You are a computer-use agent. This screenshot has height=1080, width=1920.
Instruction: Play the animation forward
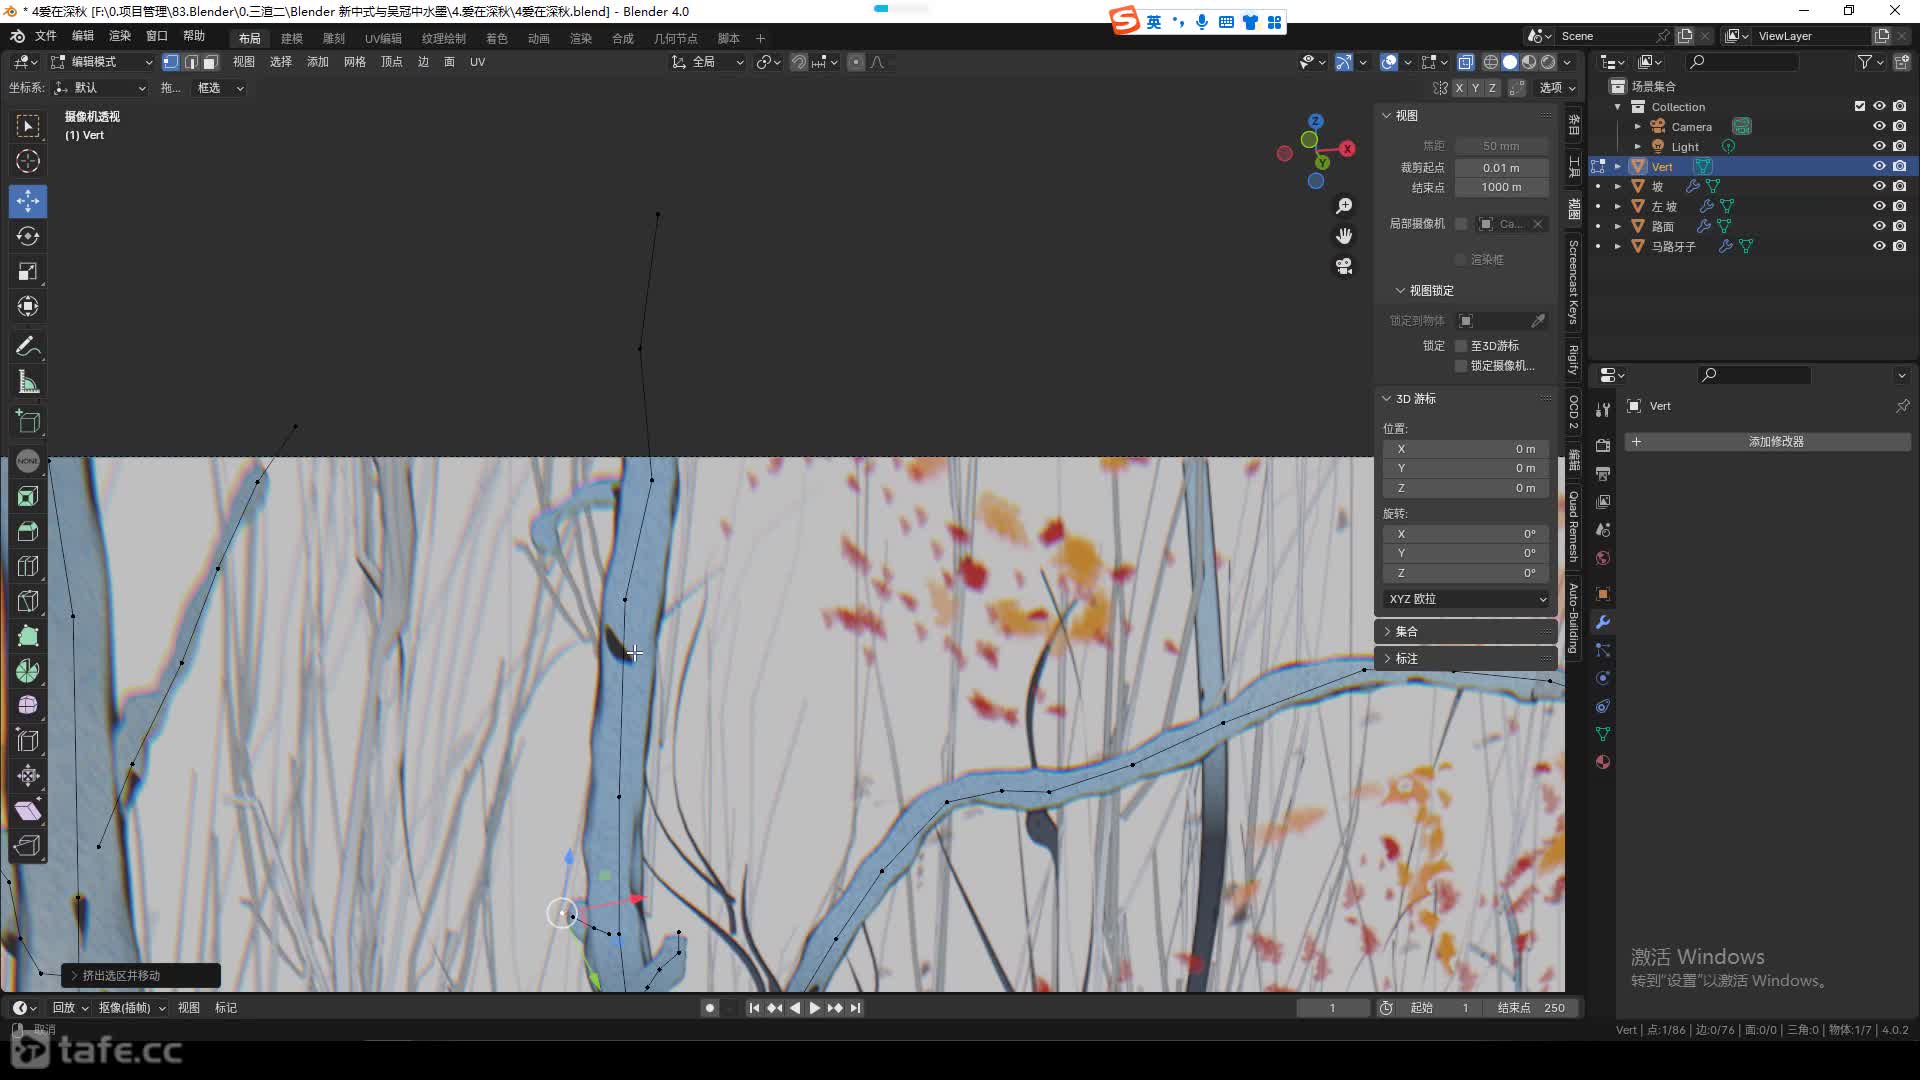click(x=815, y=1008)
